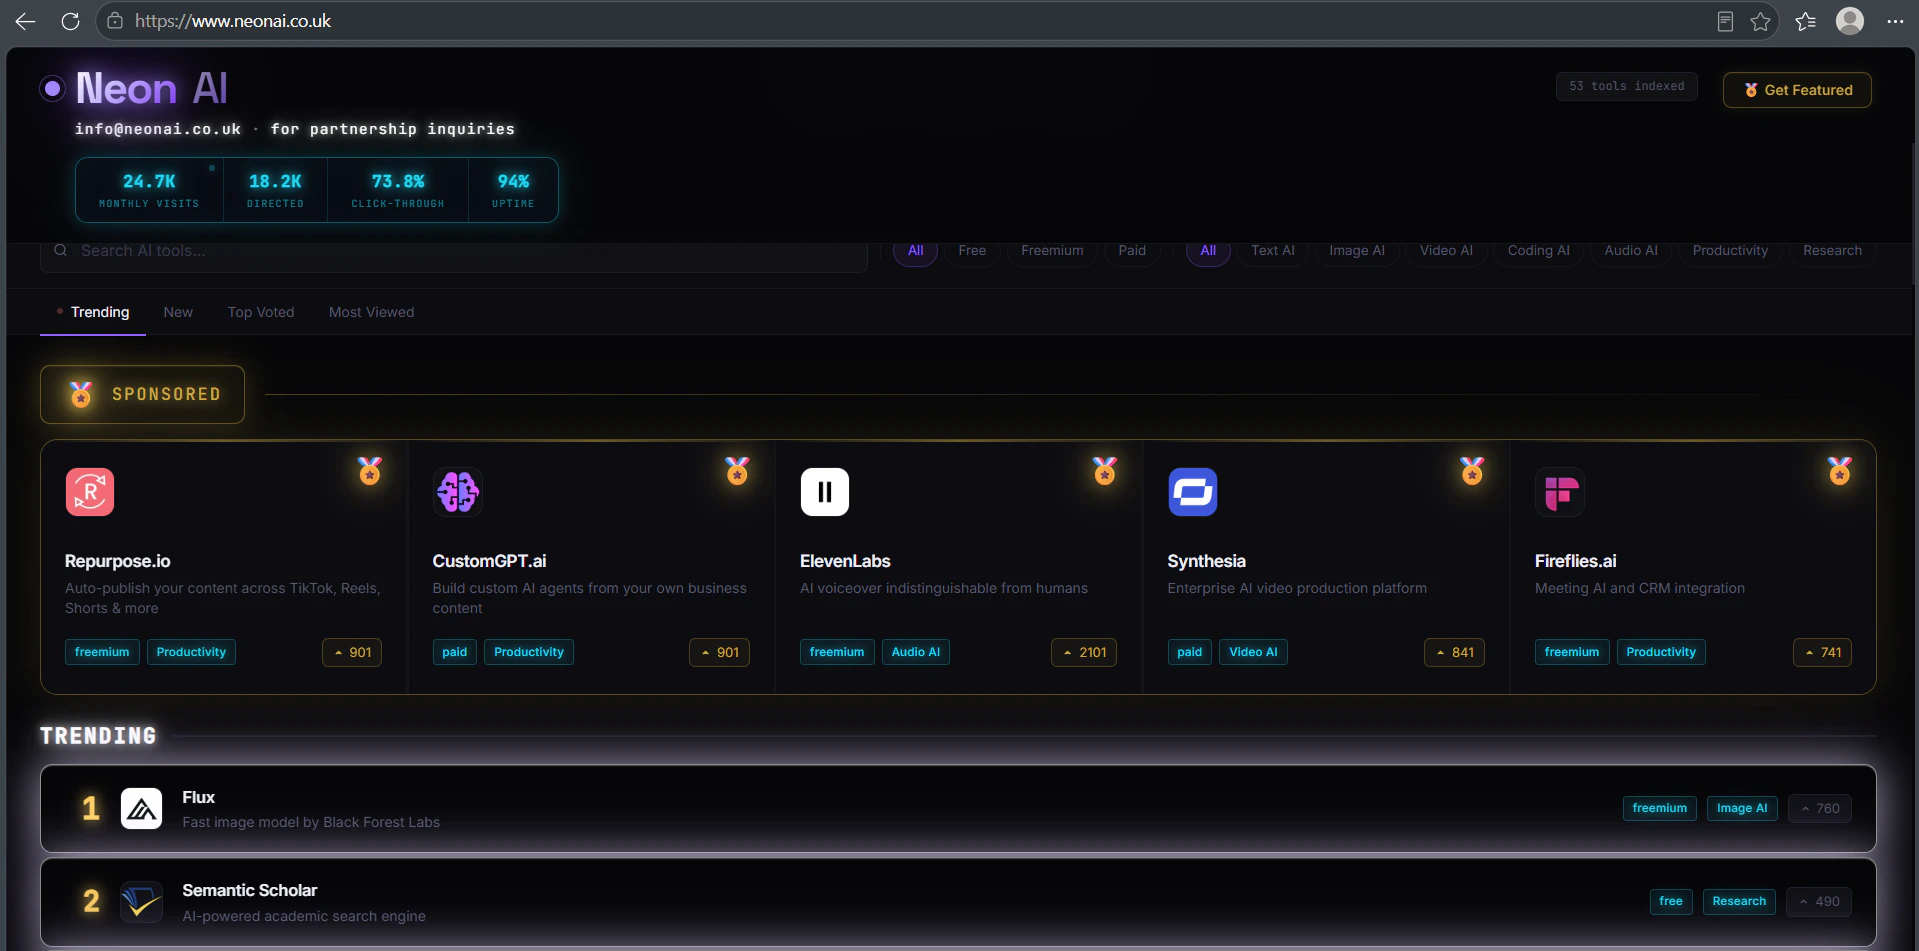Click the medal badge on Synthesia card

pyautogui.click(x=1472, y=471)
